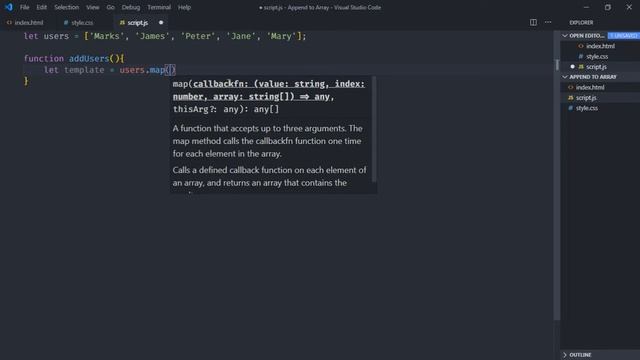The height and width of the screenshot is (360, 640).
Task: Click the 'Mary' string in the array
Action: (281, 36)
